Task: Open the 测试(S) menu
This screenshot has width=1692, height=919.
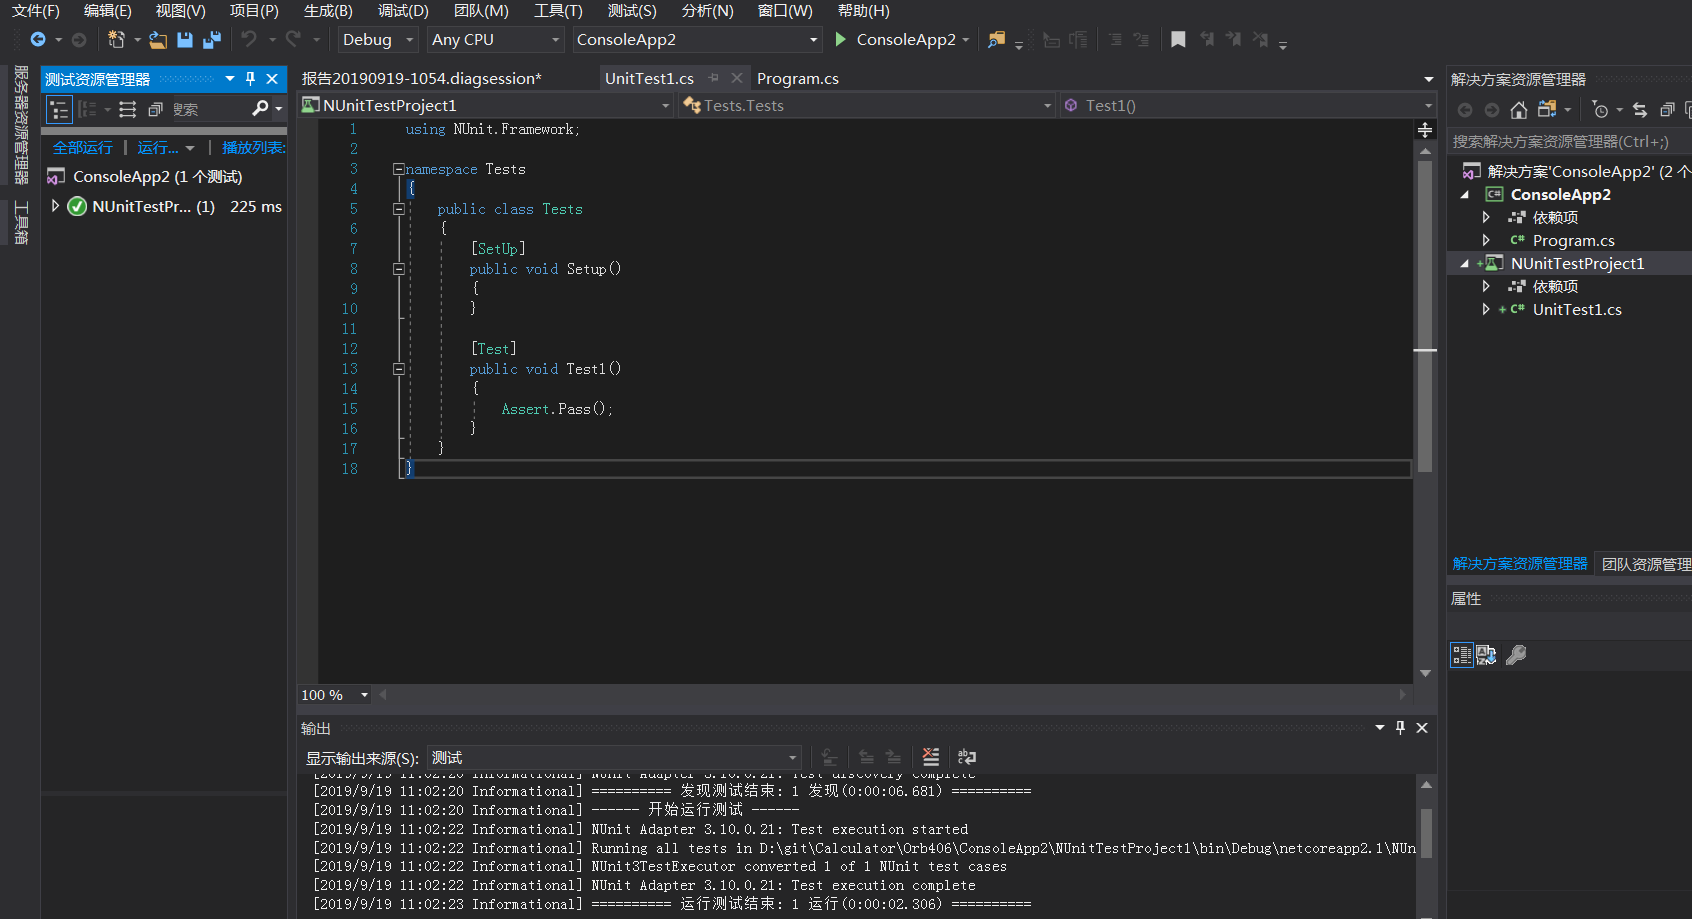Action: (x=632, y=11)
